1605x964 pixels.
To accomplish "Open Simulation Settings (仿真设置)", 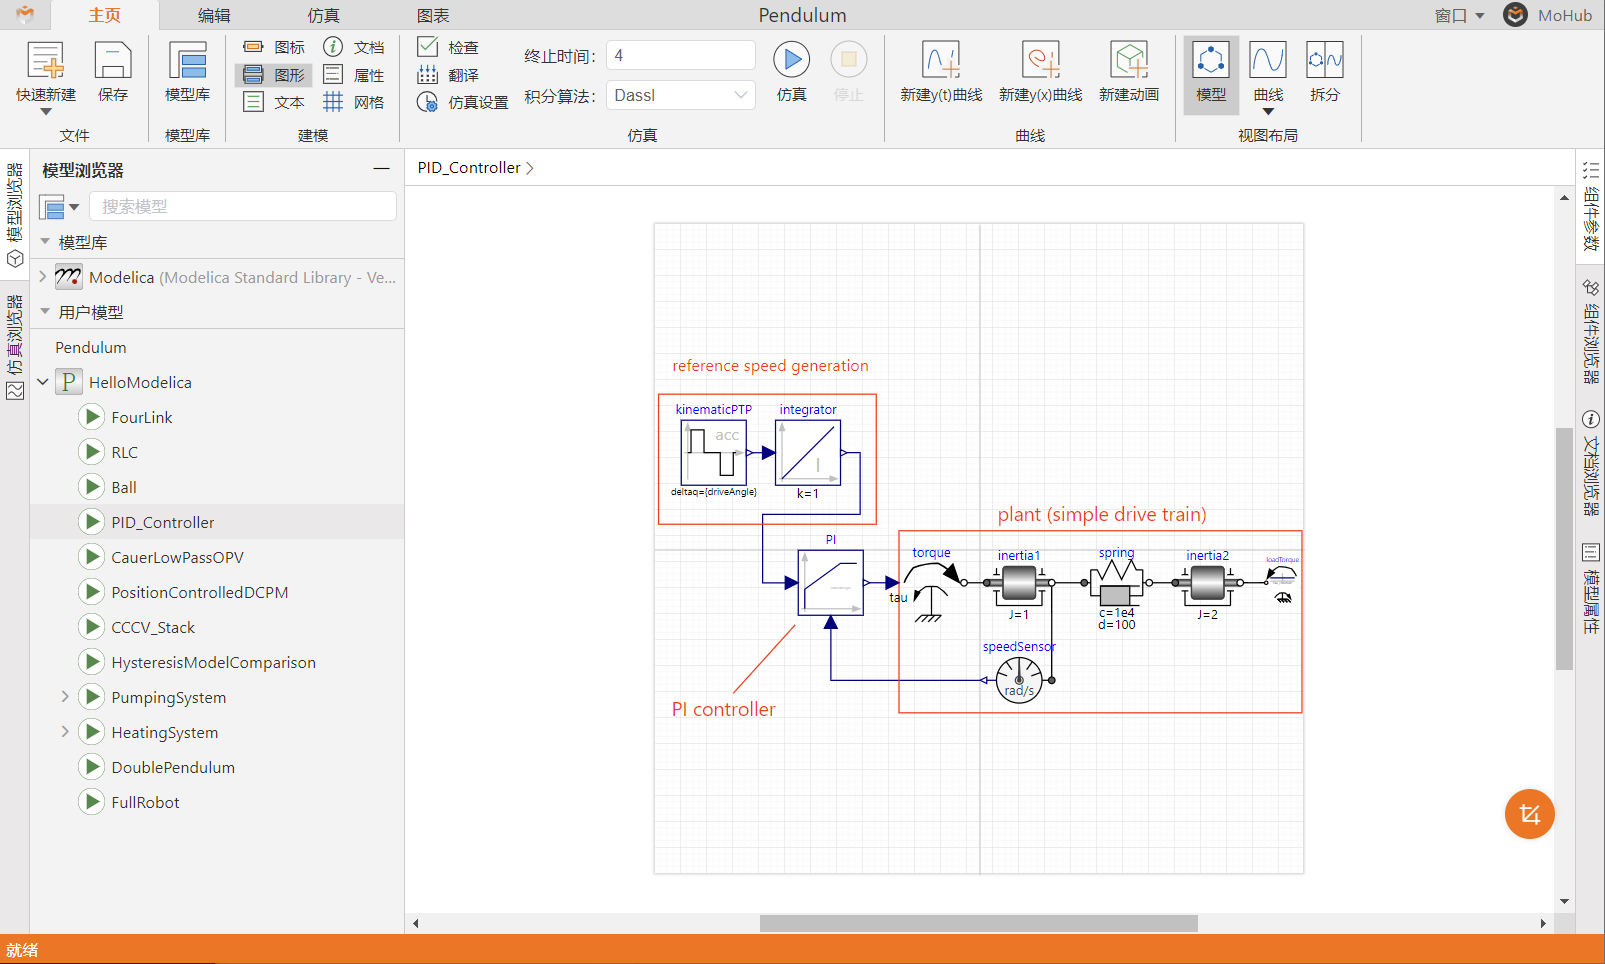I will (x=463, y=102).
